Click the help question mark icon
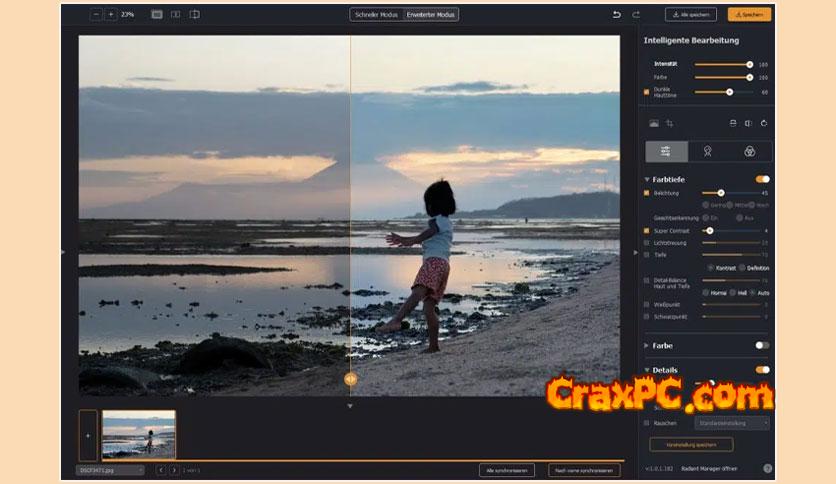The width and height of the screenshot is (836, 484). [x=767, y=468]
